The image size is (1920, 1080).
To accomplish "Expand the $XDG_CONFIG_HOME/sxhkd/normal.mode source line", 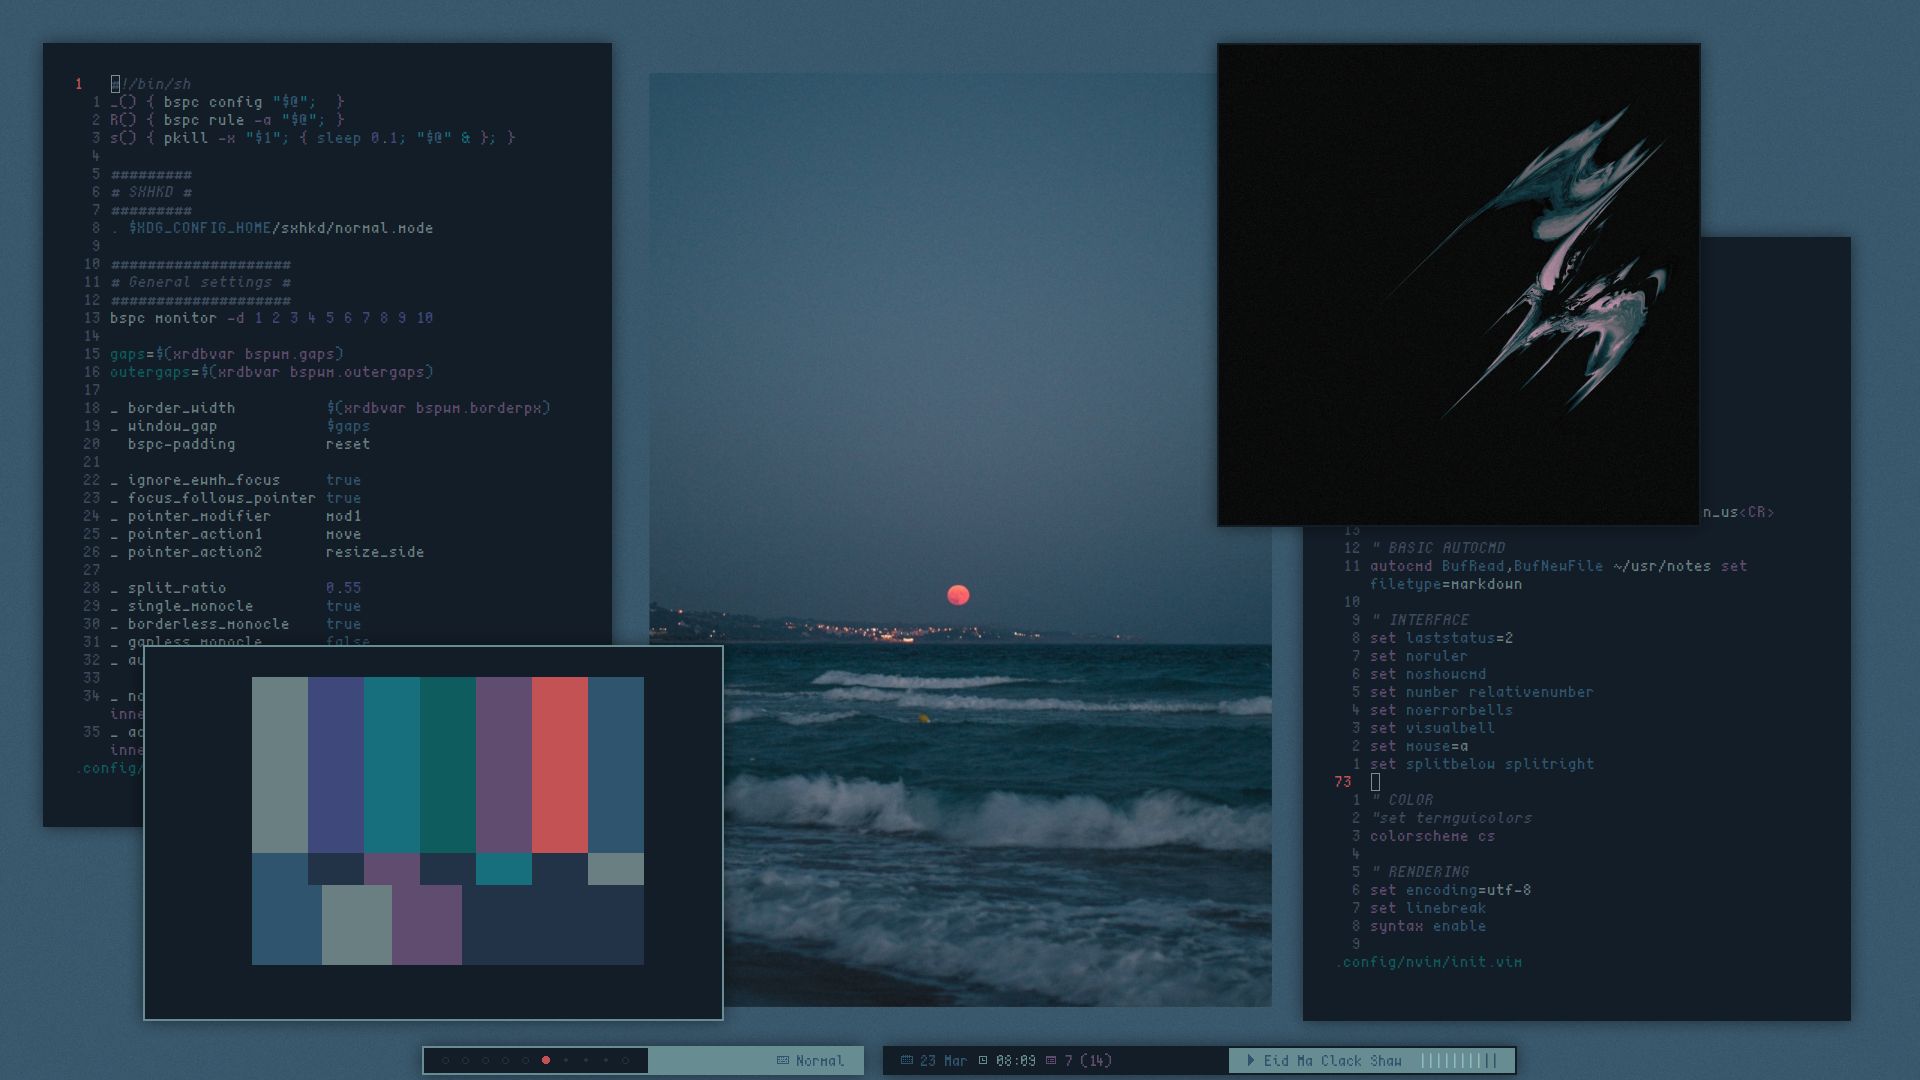I will (280, 227).
